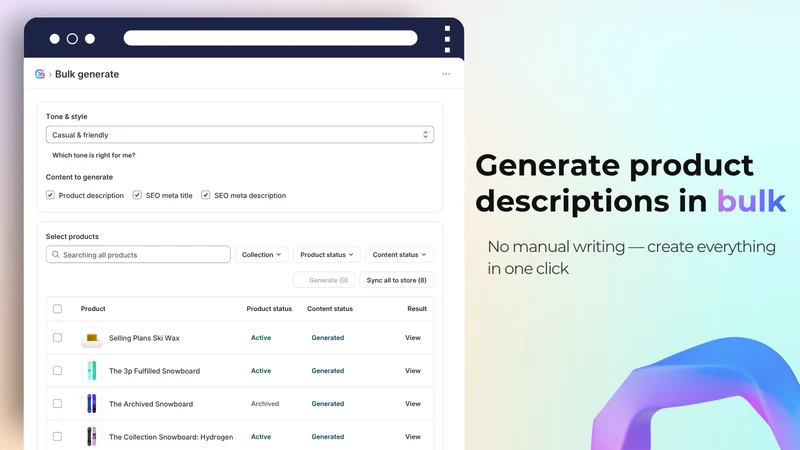
Task: Click the Generate (0) button
Action: click(x=324, y=280)
